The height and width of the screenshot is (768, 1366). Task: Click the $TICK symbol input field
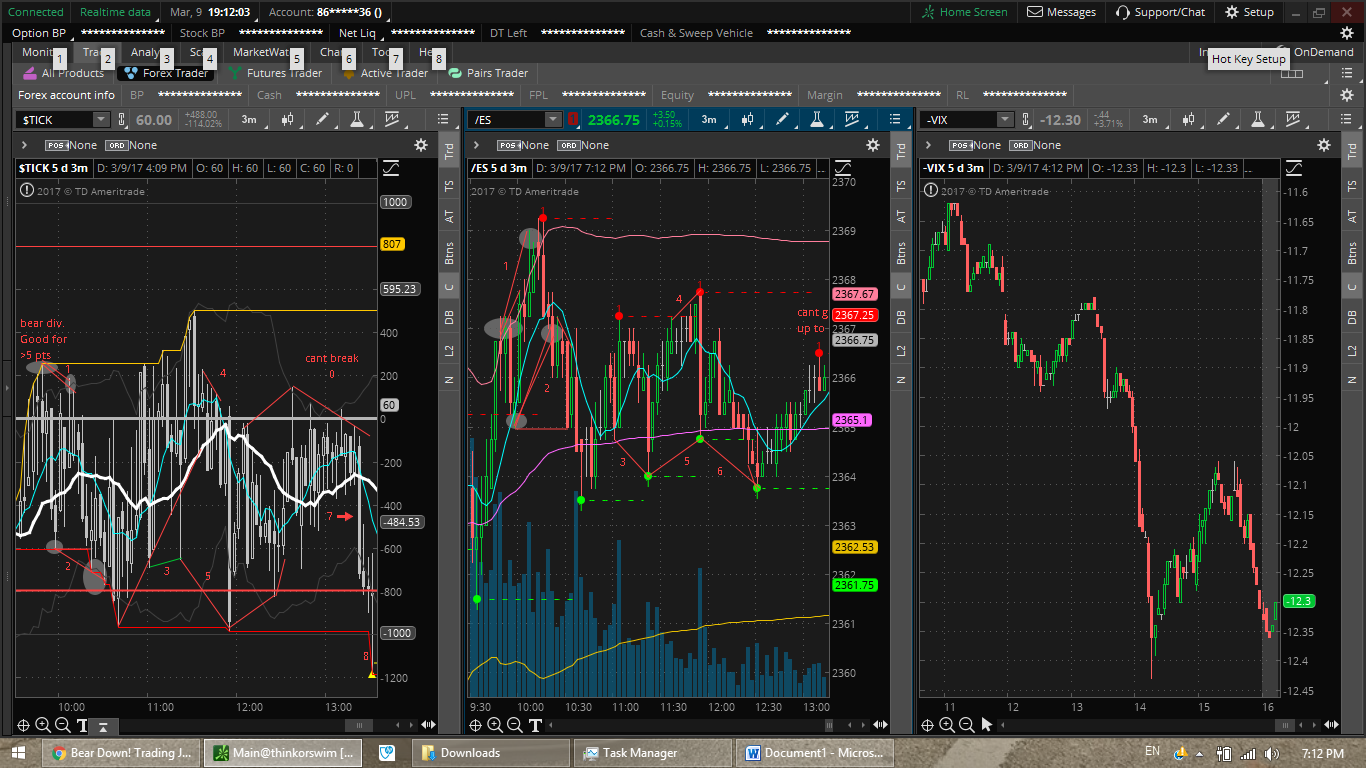coord(55,120)
